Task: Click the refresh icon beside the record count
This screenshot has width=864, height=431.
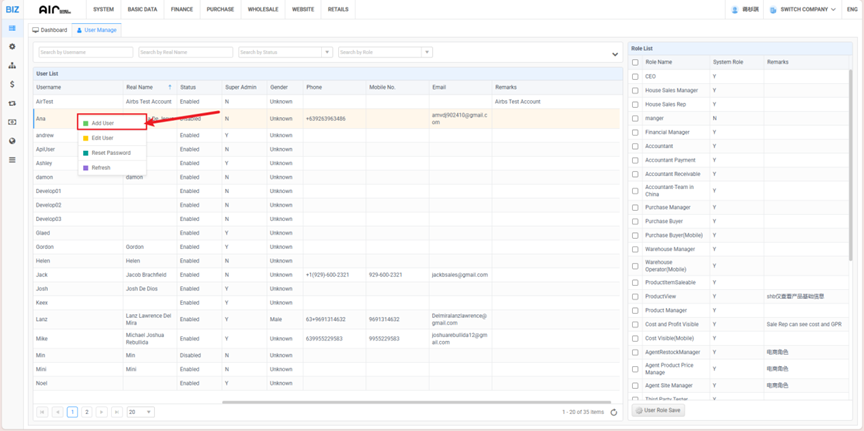Action: click(614, 412)
